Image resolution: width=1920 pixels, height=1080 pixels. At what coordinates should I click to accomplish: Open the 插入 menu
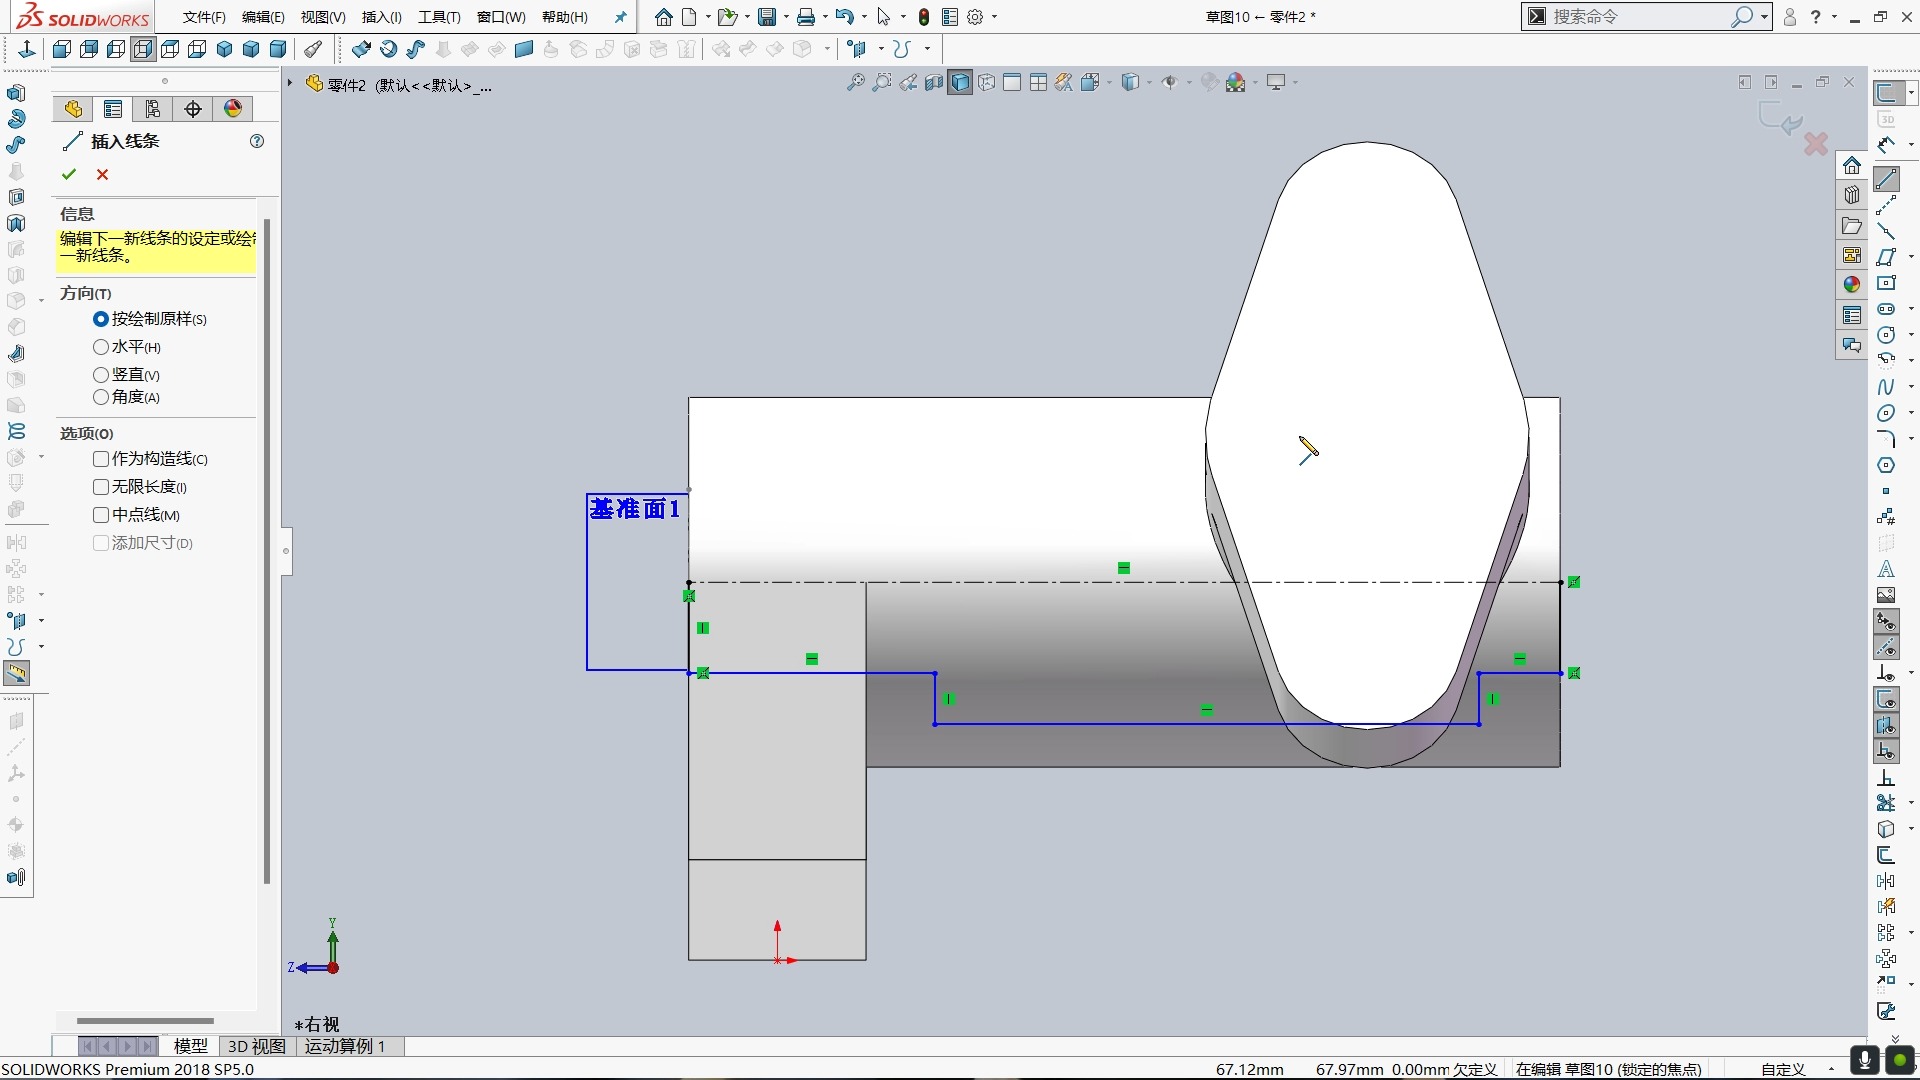pyautogui.click(x=380, y=17)
